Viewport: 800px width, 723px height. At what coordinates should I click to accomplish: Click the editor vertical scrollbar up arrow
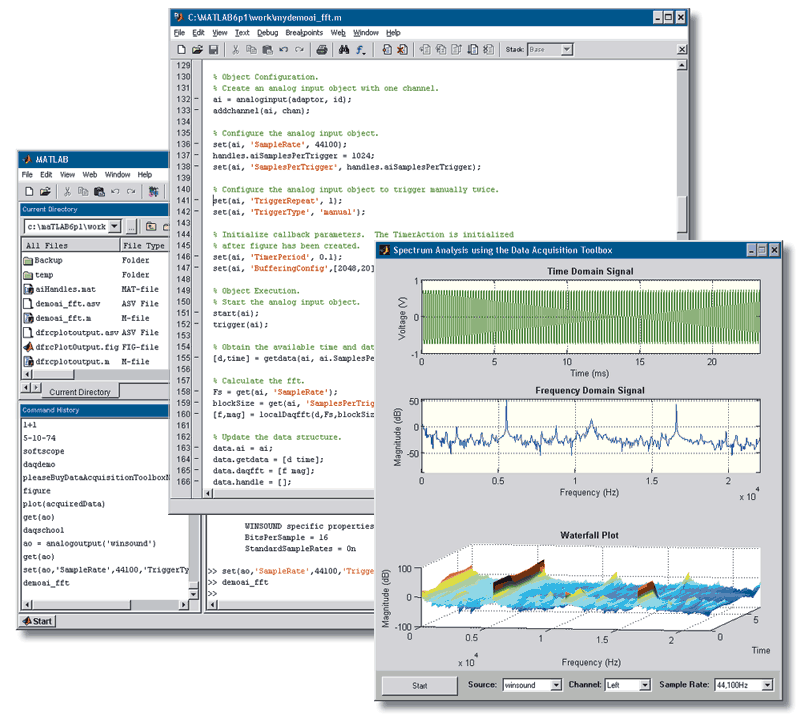(x=682, y=65)
